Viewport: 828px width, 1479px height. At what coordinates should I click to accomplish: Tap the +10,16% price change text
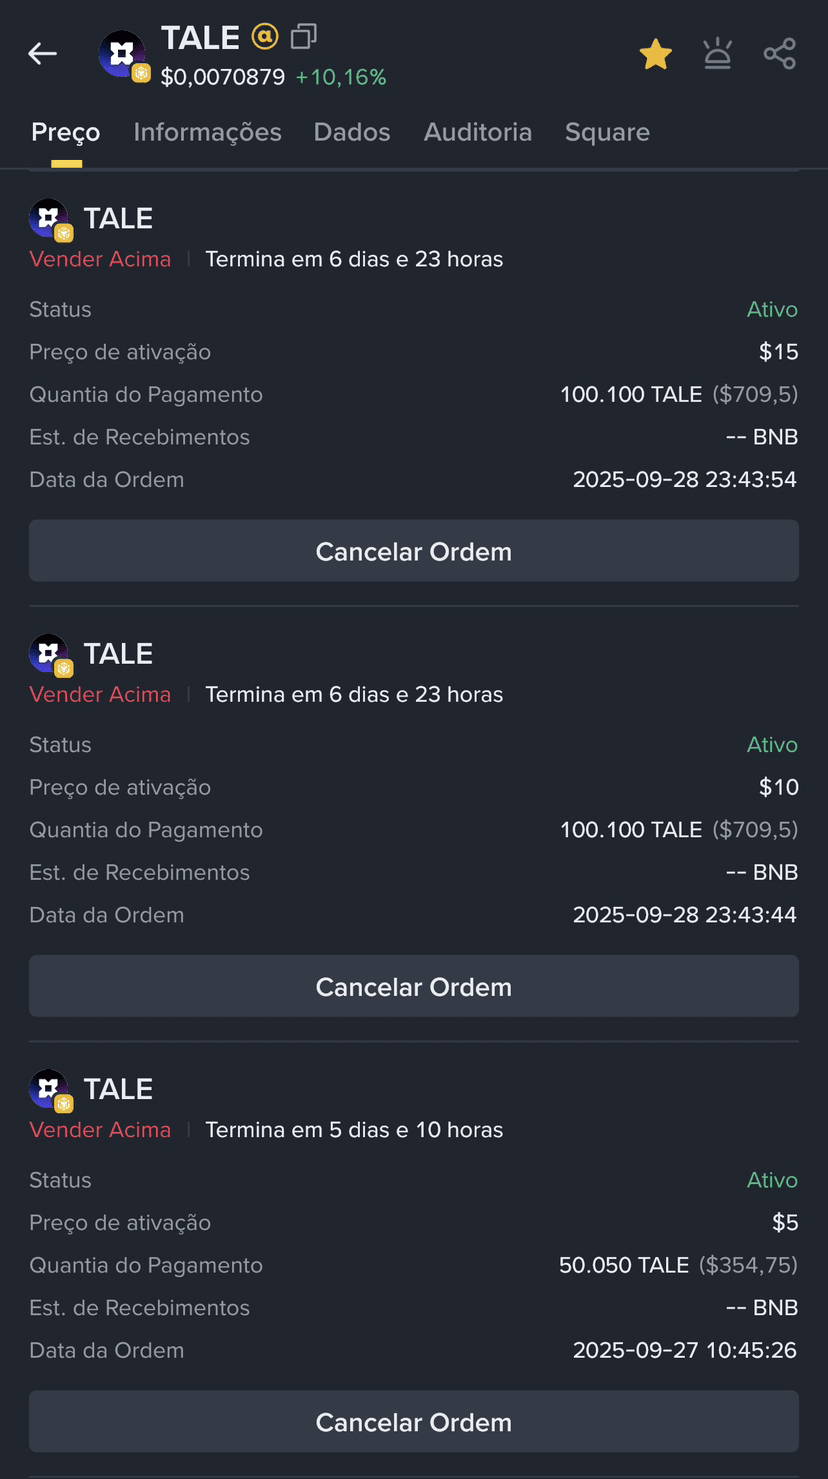[x=341, y=77]
